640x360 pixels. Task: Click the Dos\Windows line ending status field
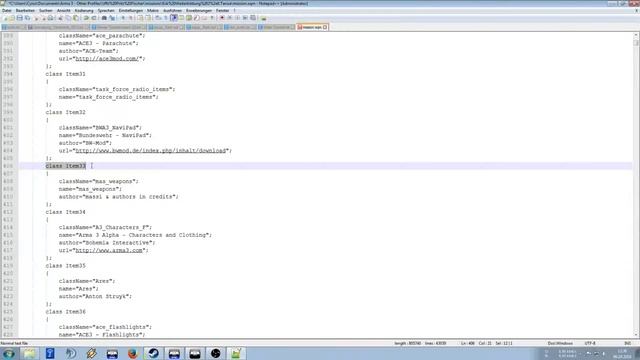point(560,343)
